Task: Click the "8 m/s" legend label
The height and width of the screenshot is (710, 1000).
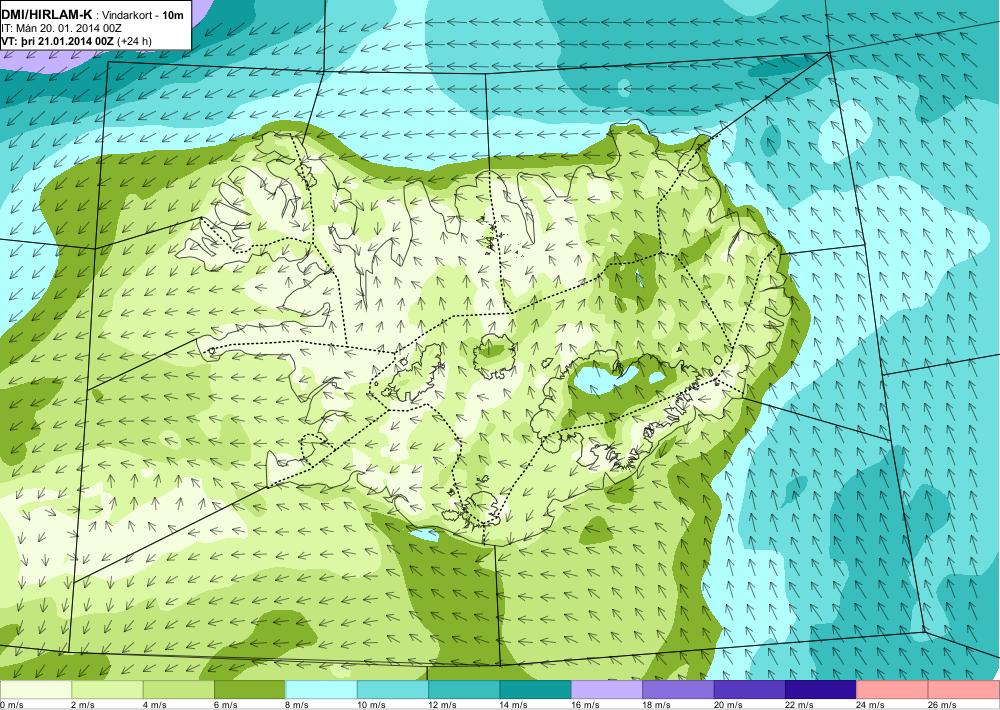Action: pyautogui.click(x=297, y=705)
